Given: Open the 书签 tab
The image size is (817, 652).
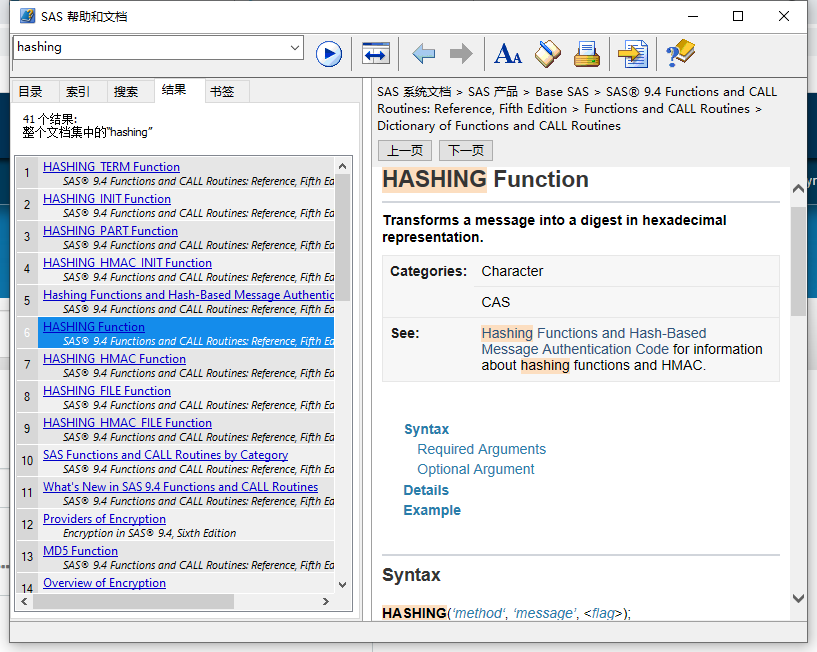Looking at the screenshot, I should tap(222, 92).
